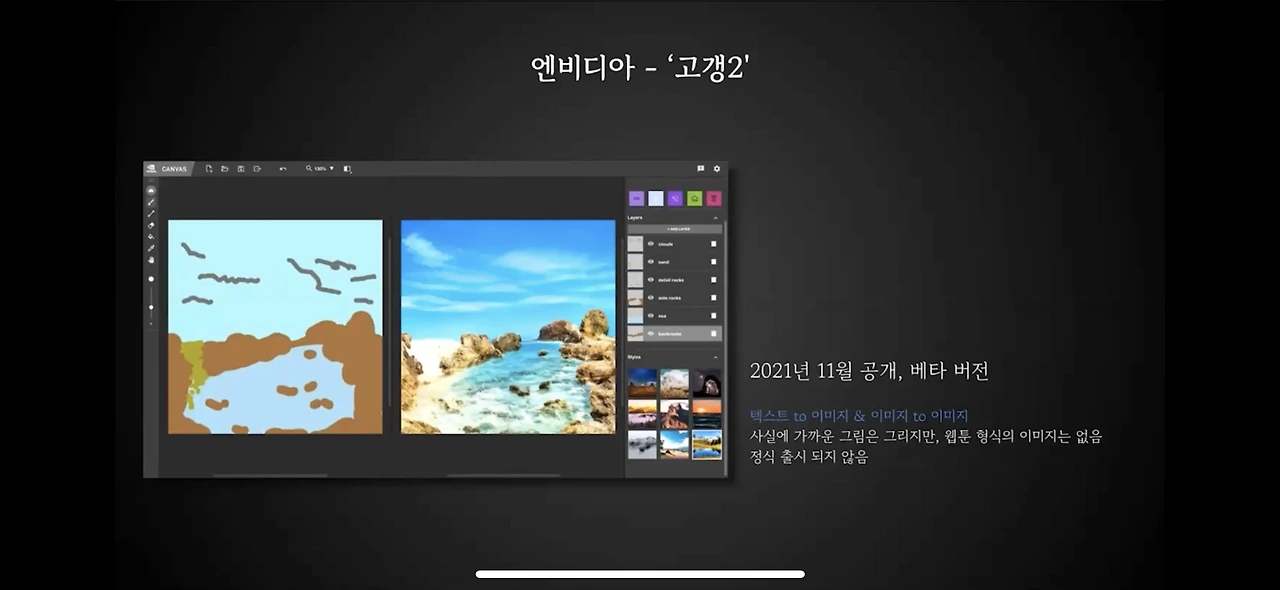
Task: Select the first purple material swatch
Action: (x=636, y=198)
